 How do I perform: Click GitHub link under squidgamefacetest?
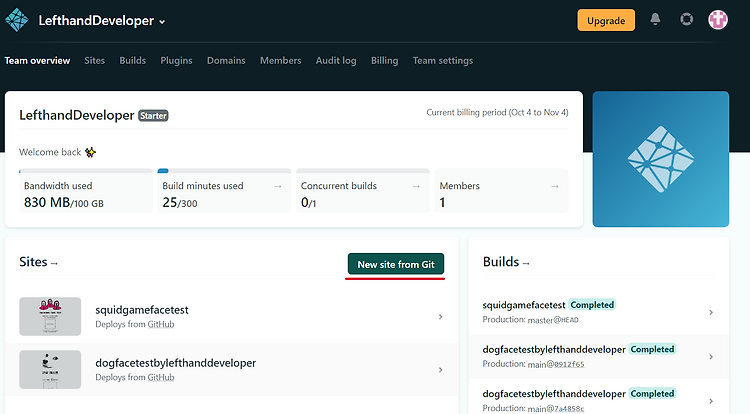tap(161, 324)
